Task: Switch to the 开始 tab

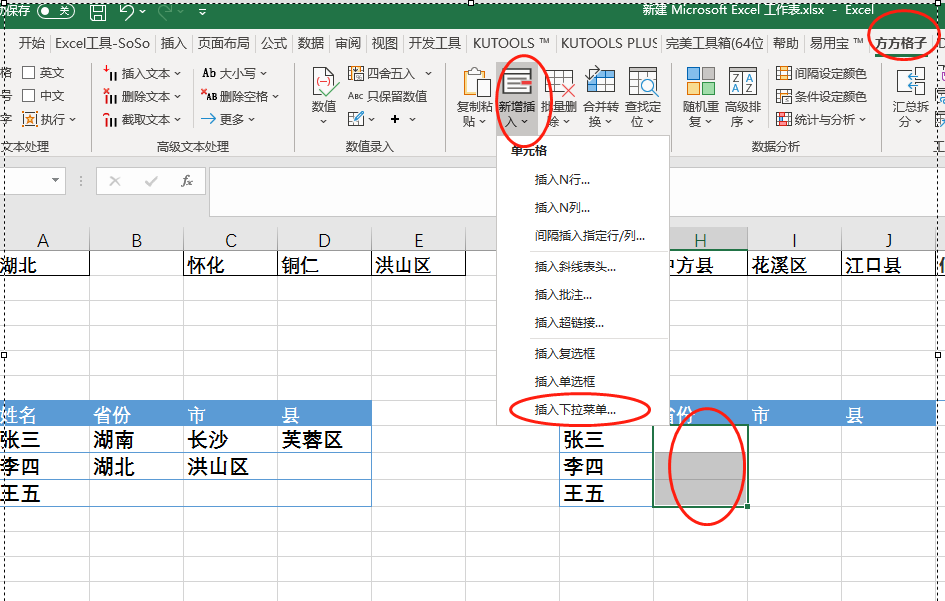Action: point(31,43)
